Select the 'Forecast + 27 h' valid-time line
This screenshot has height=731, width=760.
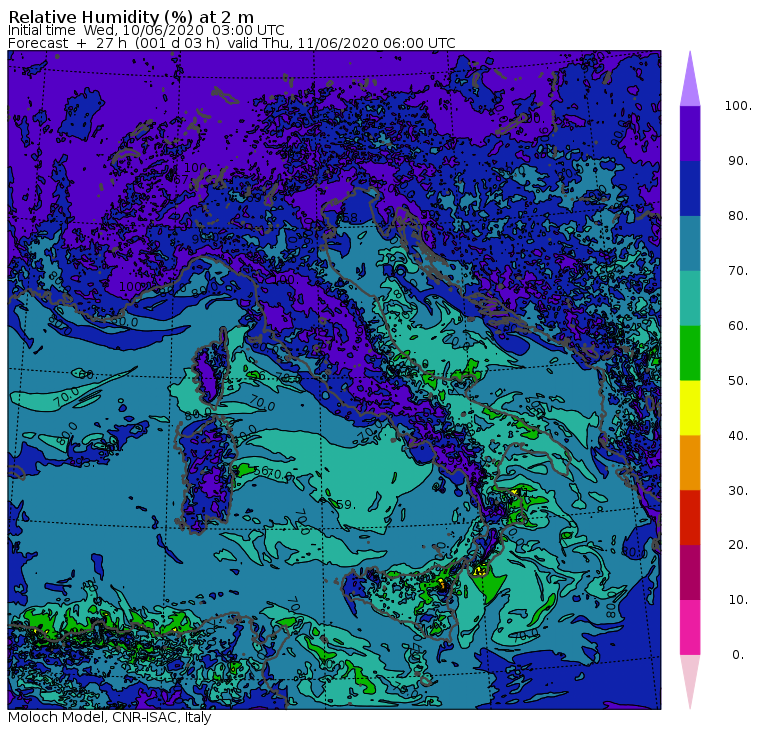(x=232, y=43)
